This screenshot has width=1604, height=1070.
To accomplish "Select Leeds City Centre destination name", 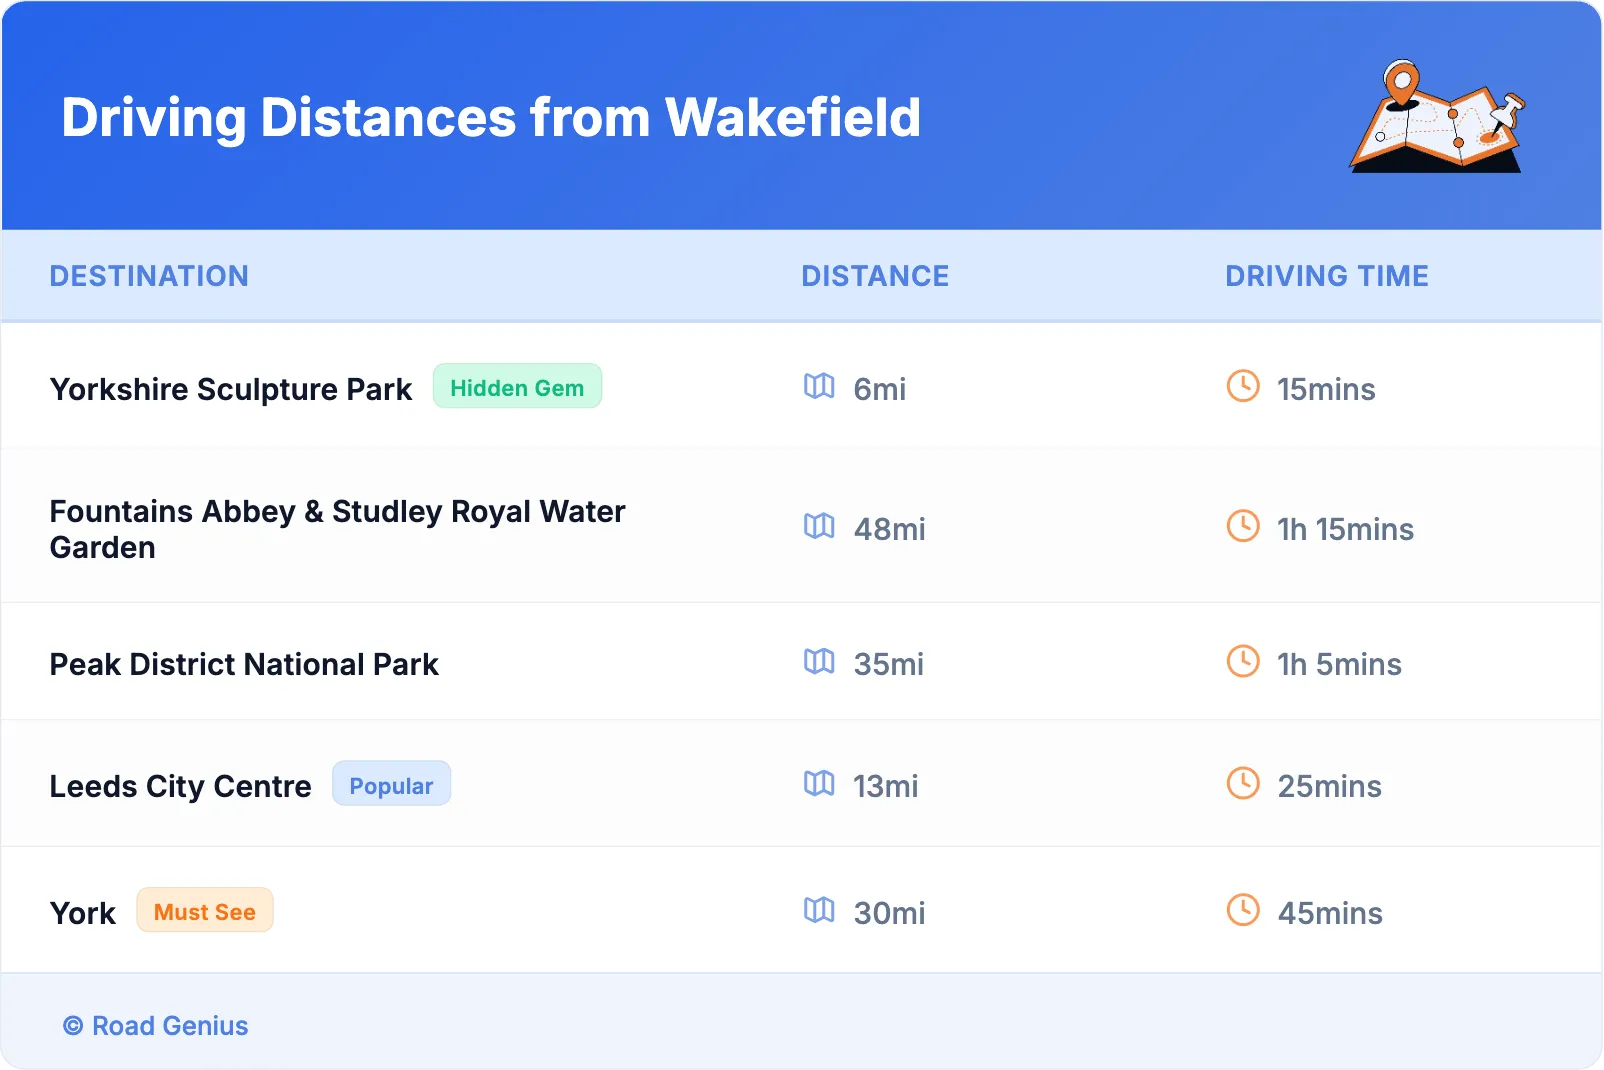I will point(181,786).
